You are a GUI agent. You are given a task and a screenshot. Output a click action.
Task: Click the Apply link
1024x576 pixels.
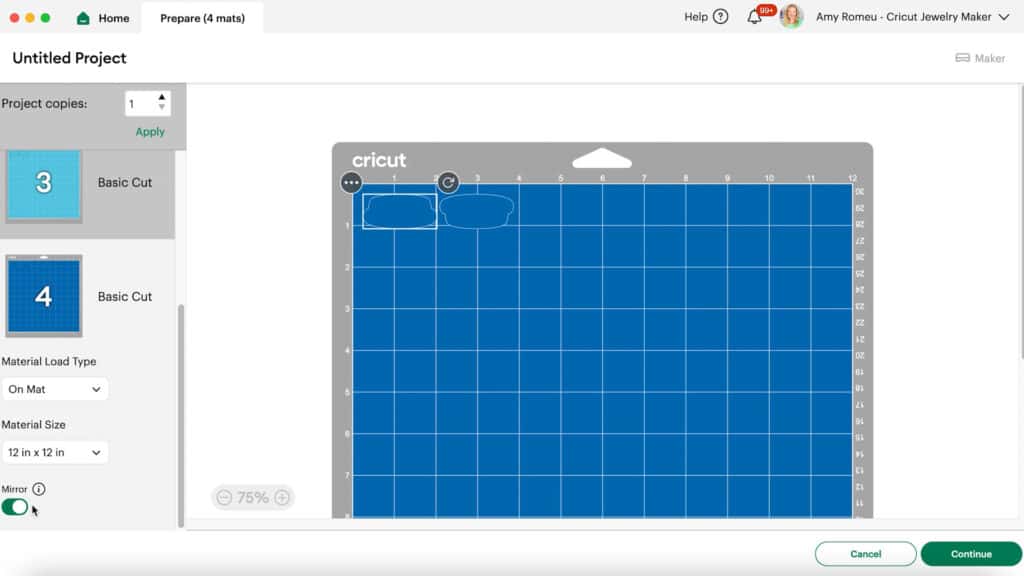pos(150,132)
